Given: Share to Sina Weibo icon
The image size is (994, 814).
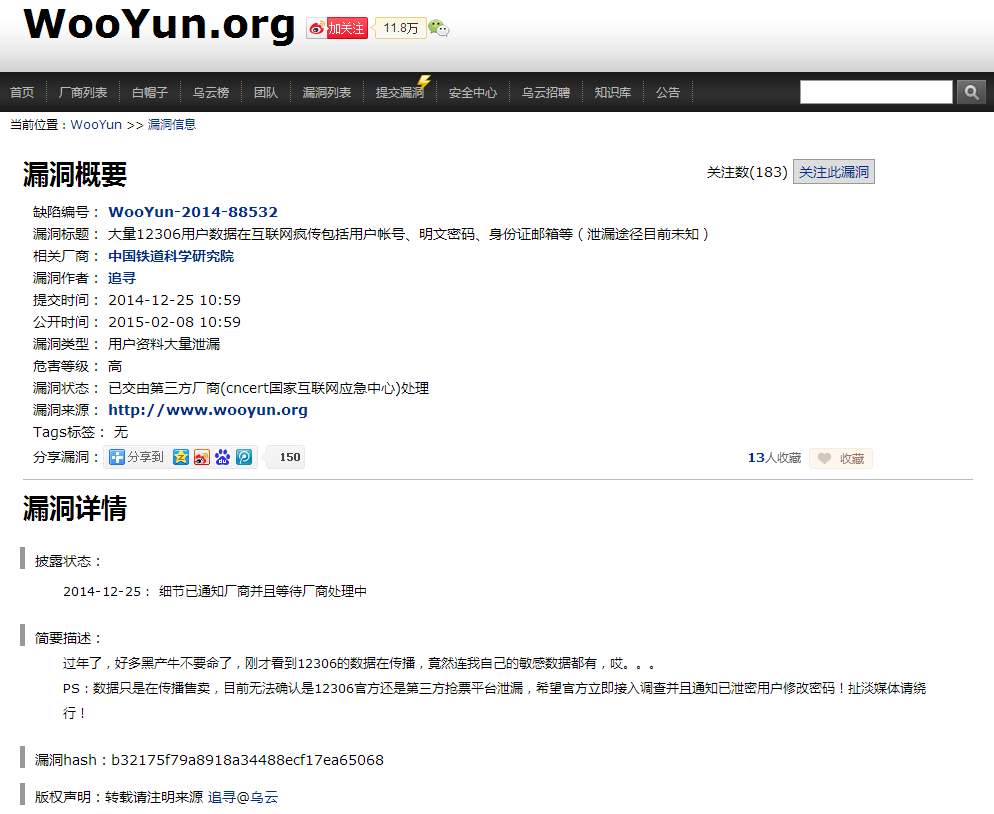Looking at the screenshot, I should (x=202, y=457).
